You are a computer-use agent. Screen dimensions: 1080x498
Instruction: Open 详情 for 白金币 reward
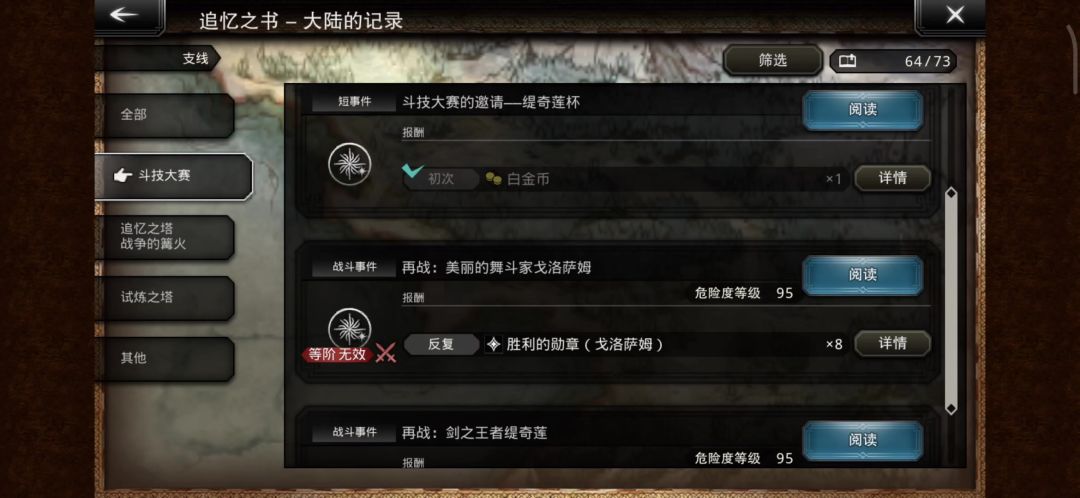(x=893, y=178)
